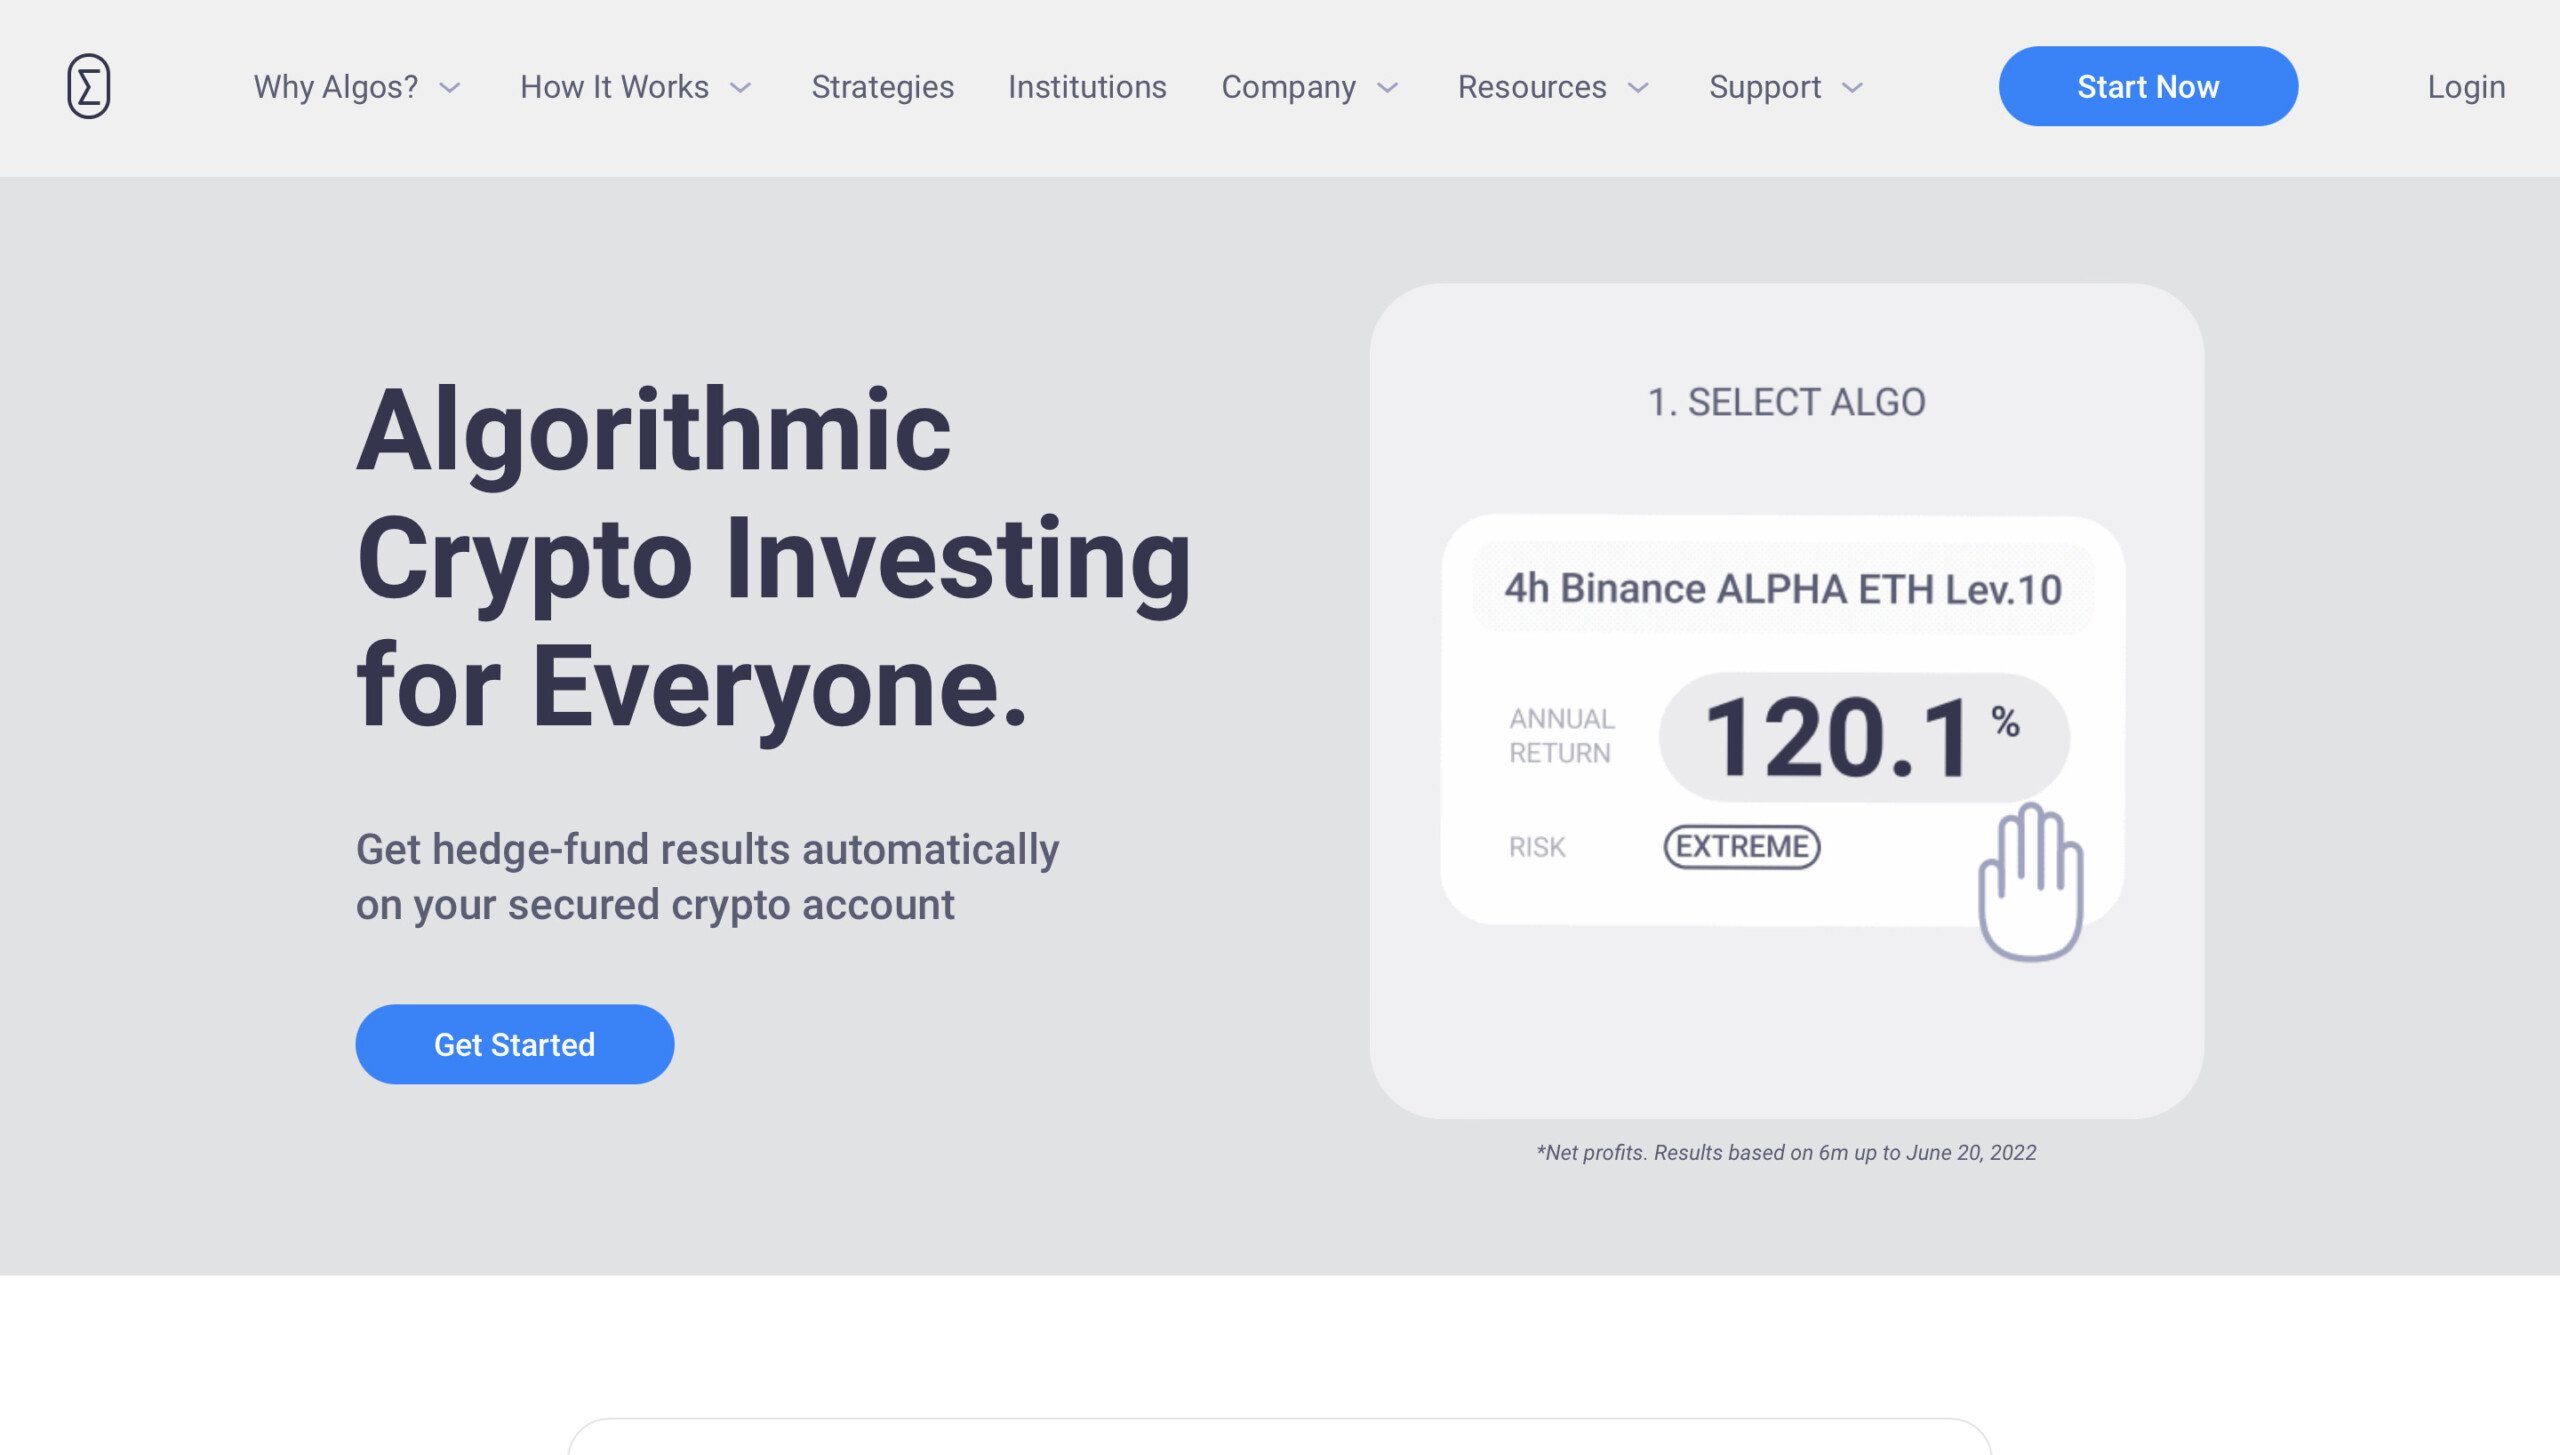Click the Why Algos? menu label

[x=336, y=87]
